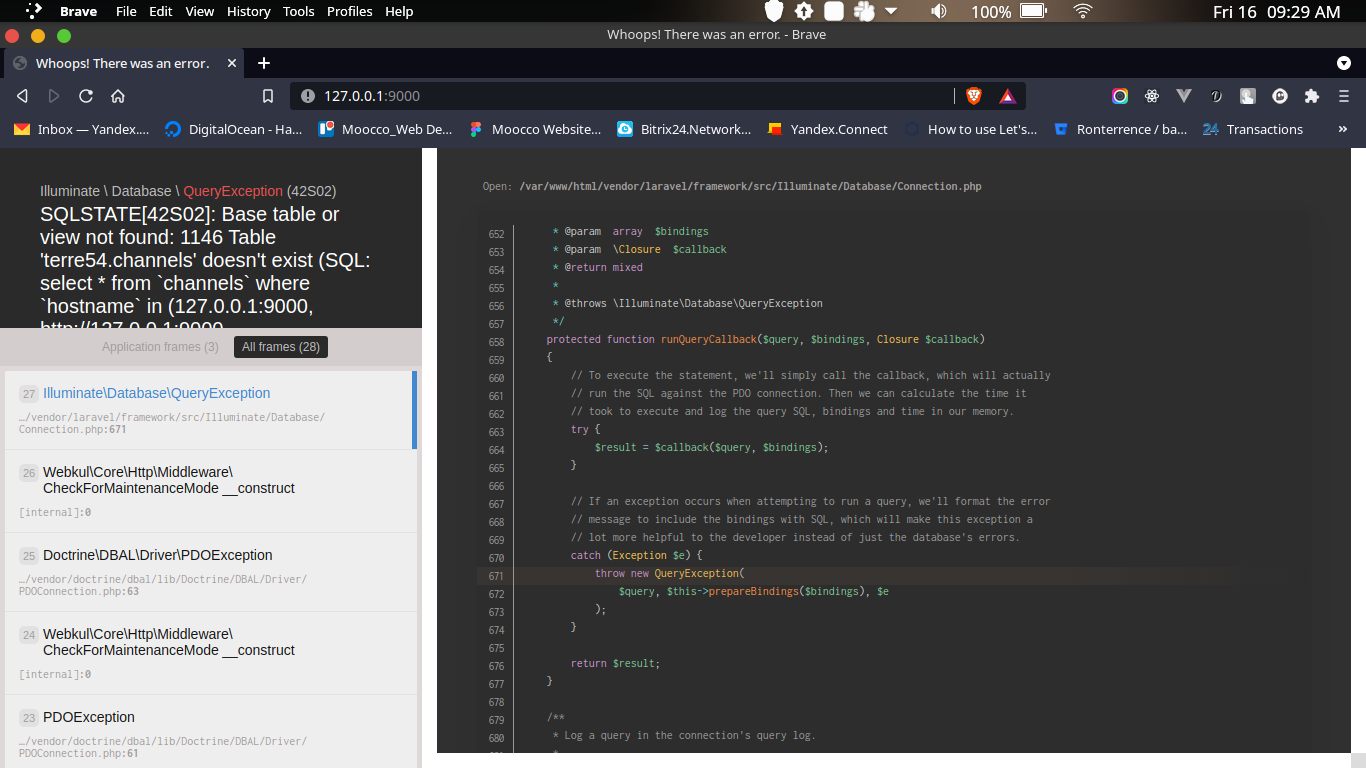This screenshot has height=768, width=1366.
Task: Open tab search dropdown arrow
Action: click(x=1344, y=63)
